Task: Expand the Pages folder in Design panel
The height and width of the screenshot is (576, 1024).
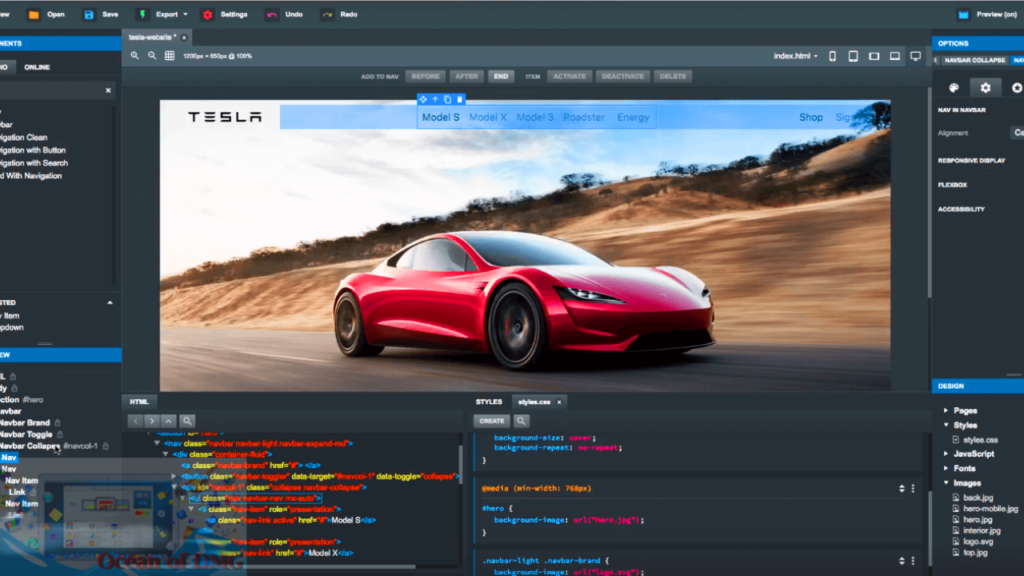Action: coord(946,411)
